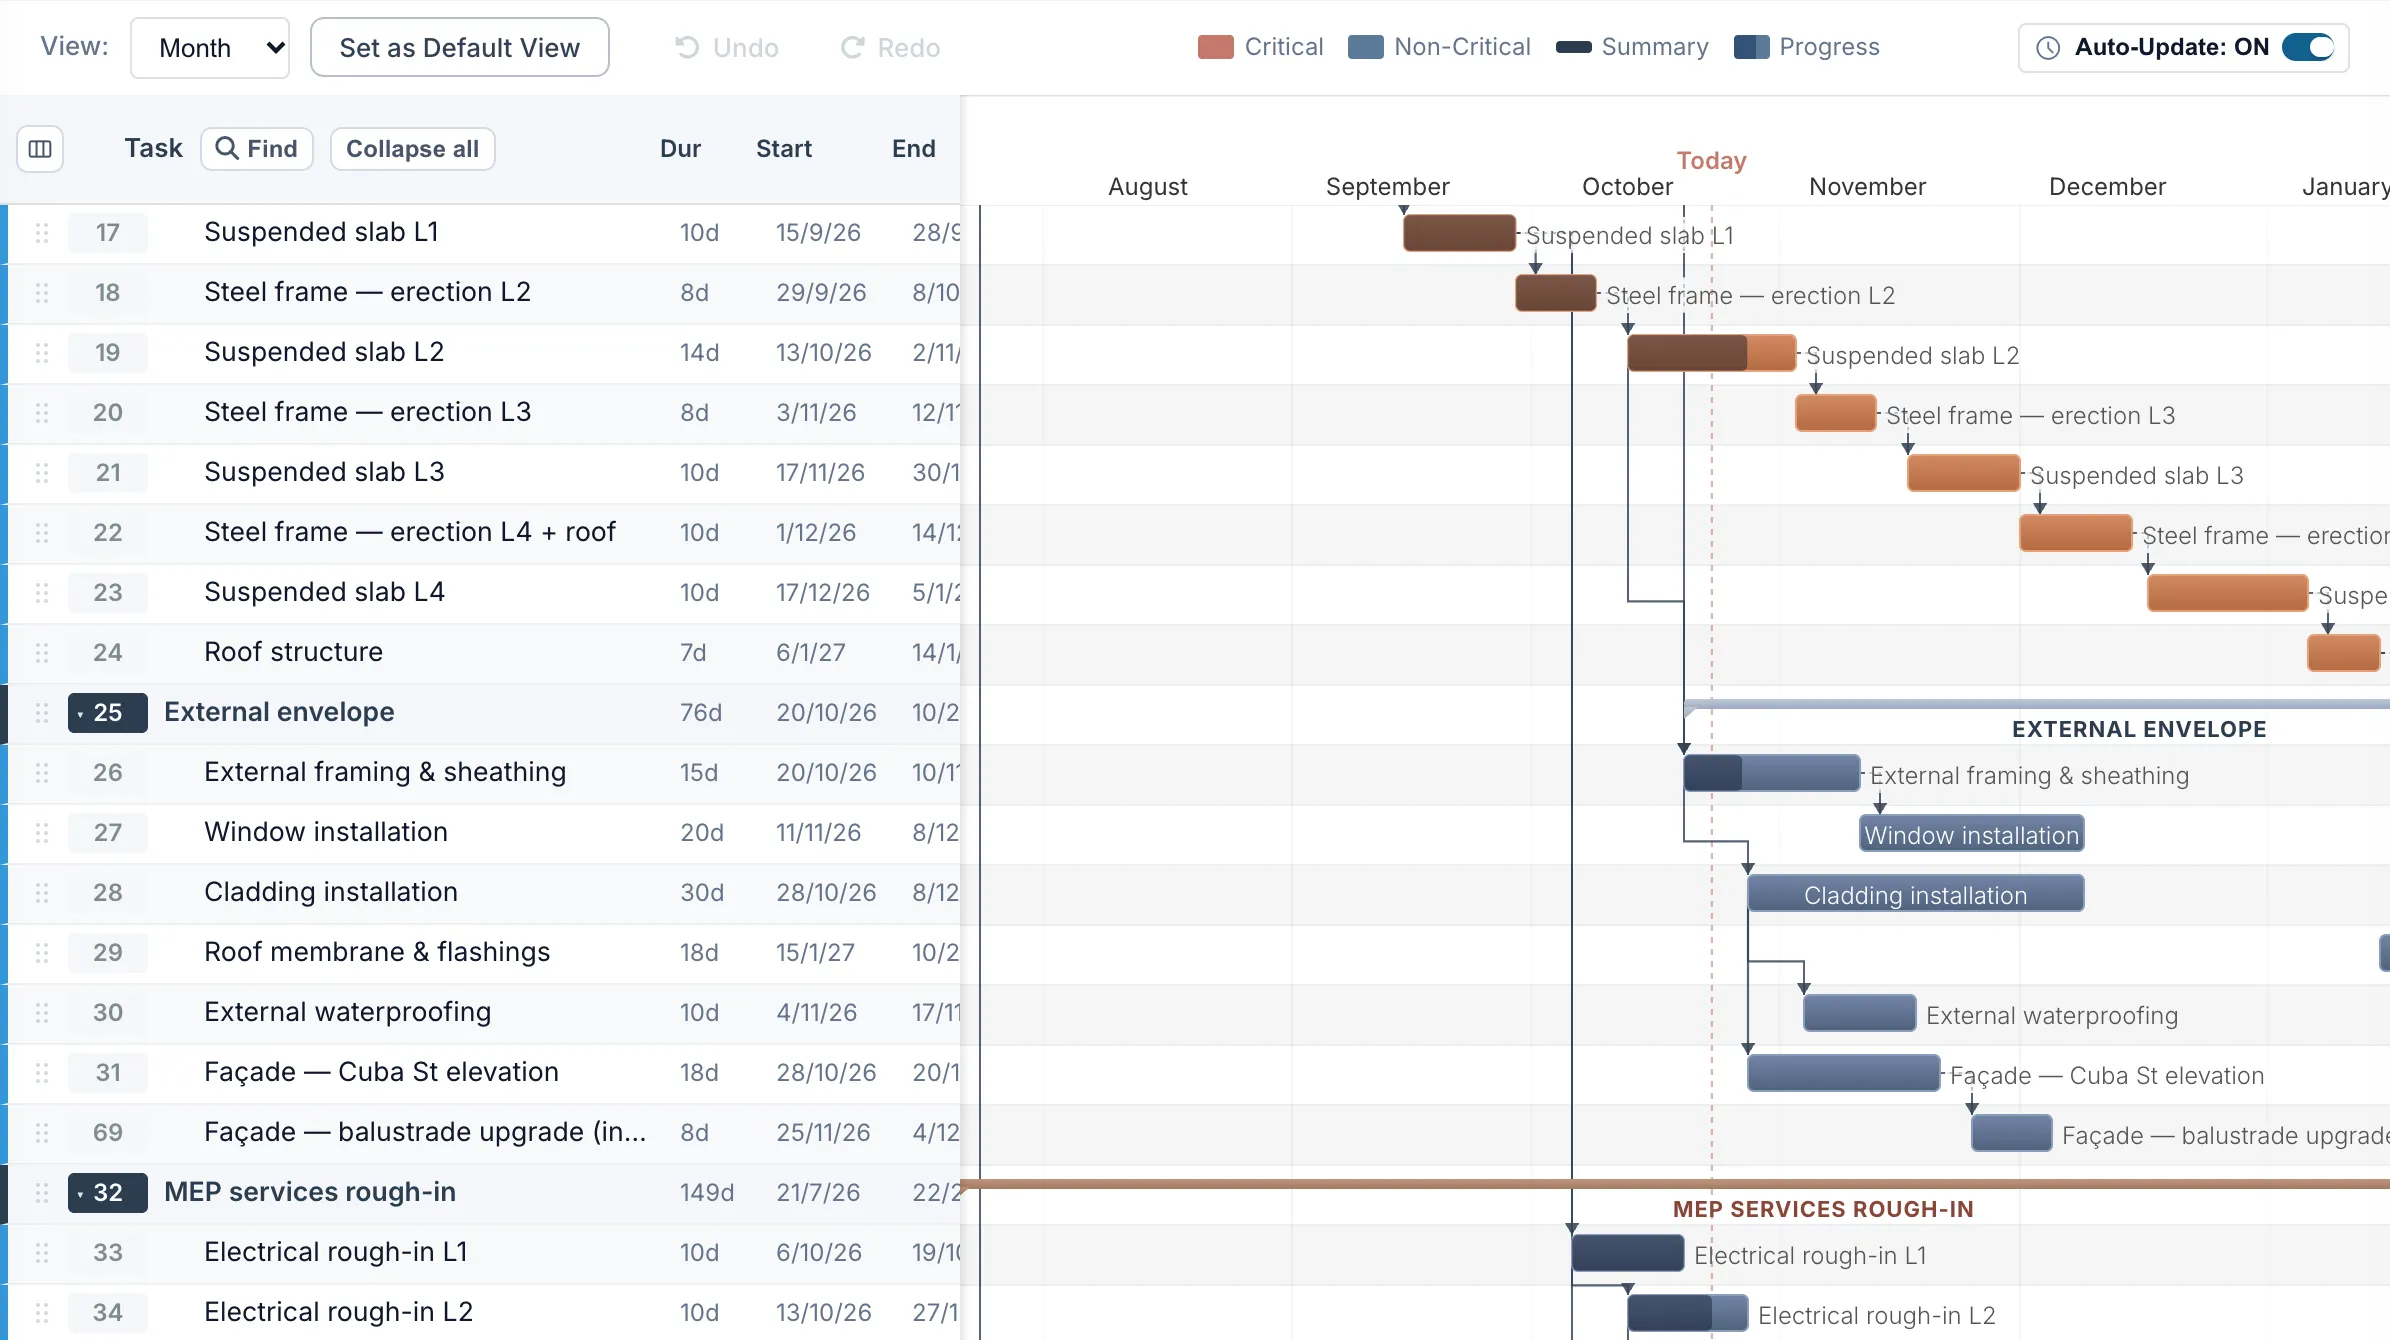This screenshot has height=1340, width=2390.
Task: Select the Electrical rough-in L1 Gantt bar
Action: (1627, 1253)
